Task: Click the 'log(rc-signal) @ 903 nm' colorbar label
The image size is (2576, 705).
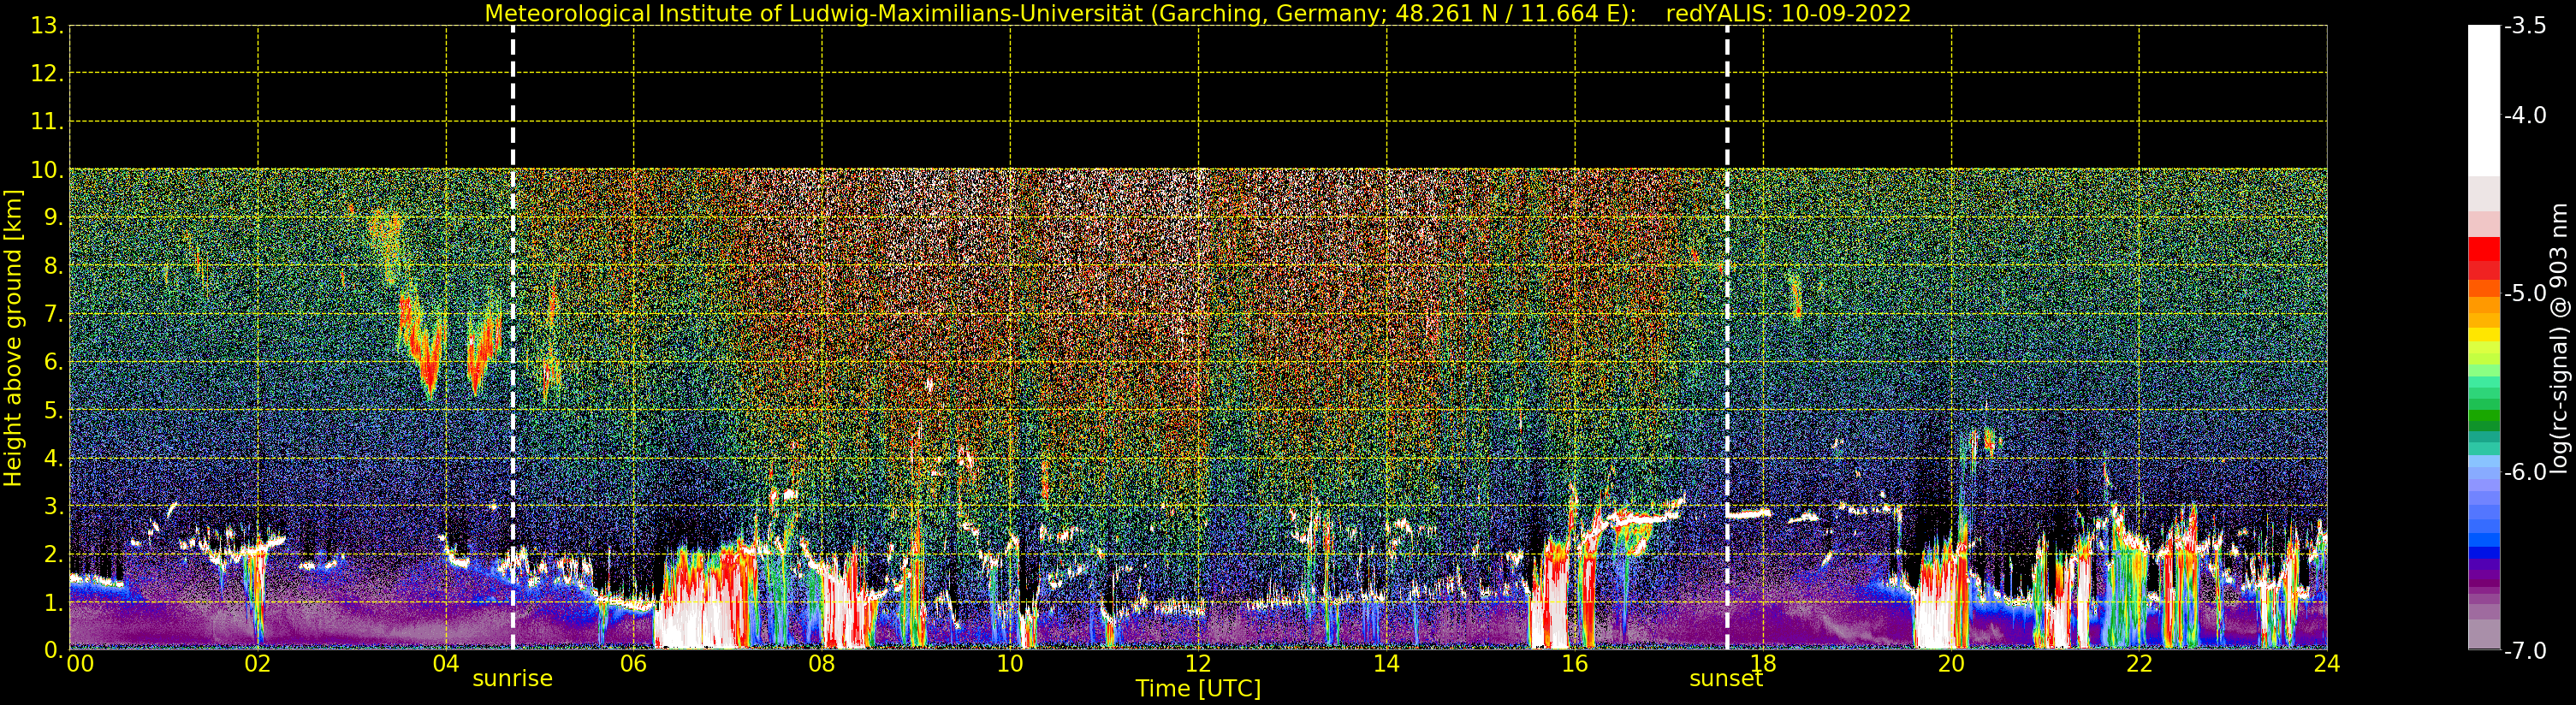Action: click(x=2559, y=338)
